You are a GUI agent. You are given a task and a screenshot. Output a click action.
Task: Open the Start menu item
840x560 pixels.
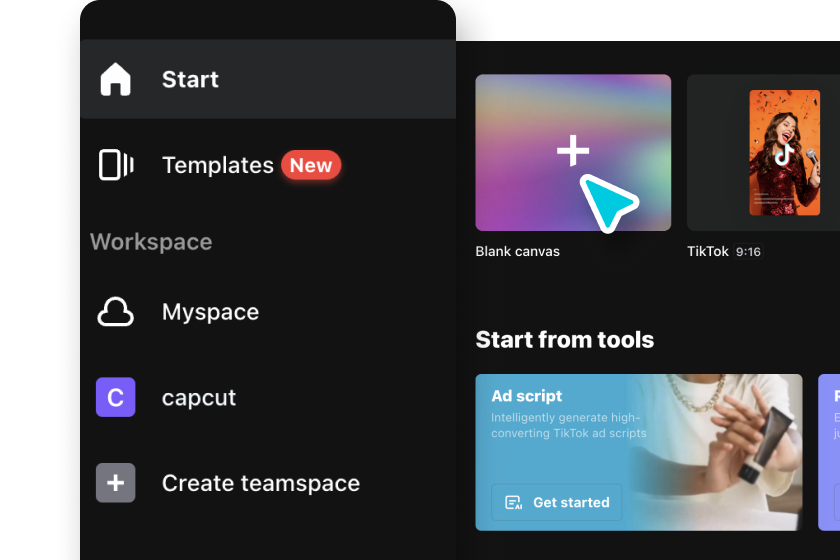tap(268, 79)
